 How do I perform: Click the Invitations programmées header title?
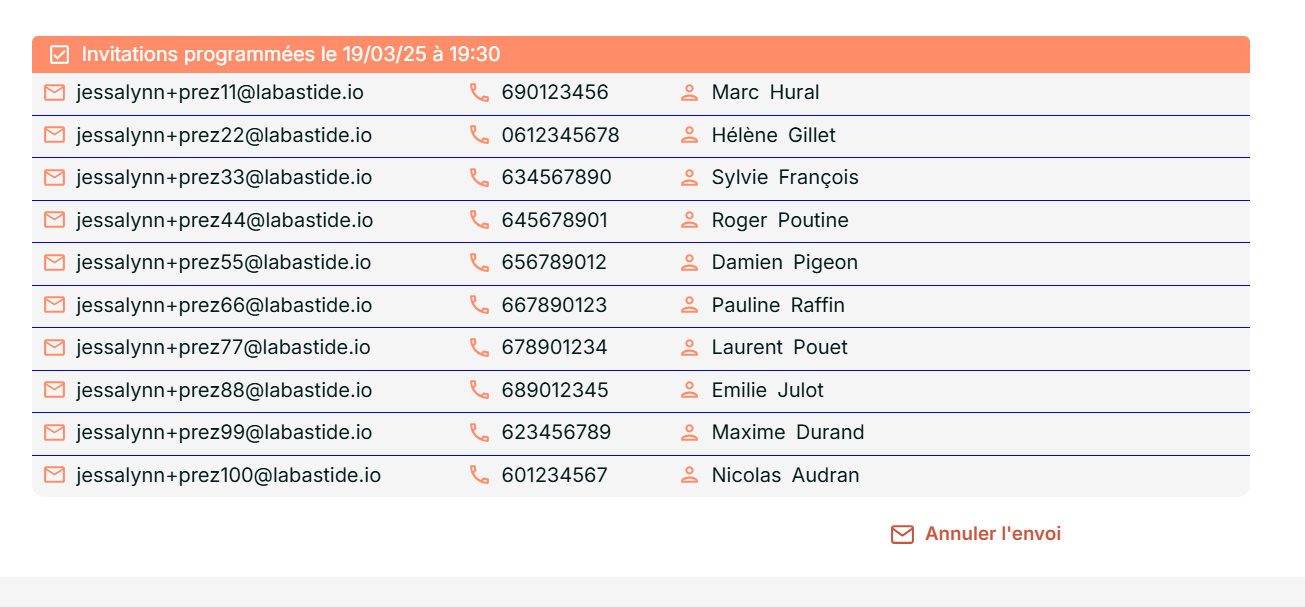click(x=291, y=55)
